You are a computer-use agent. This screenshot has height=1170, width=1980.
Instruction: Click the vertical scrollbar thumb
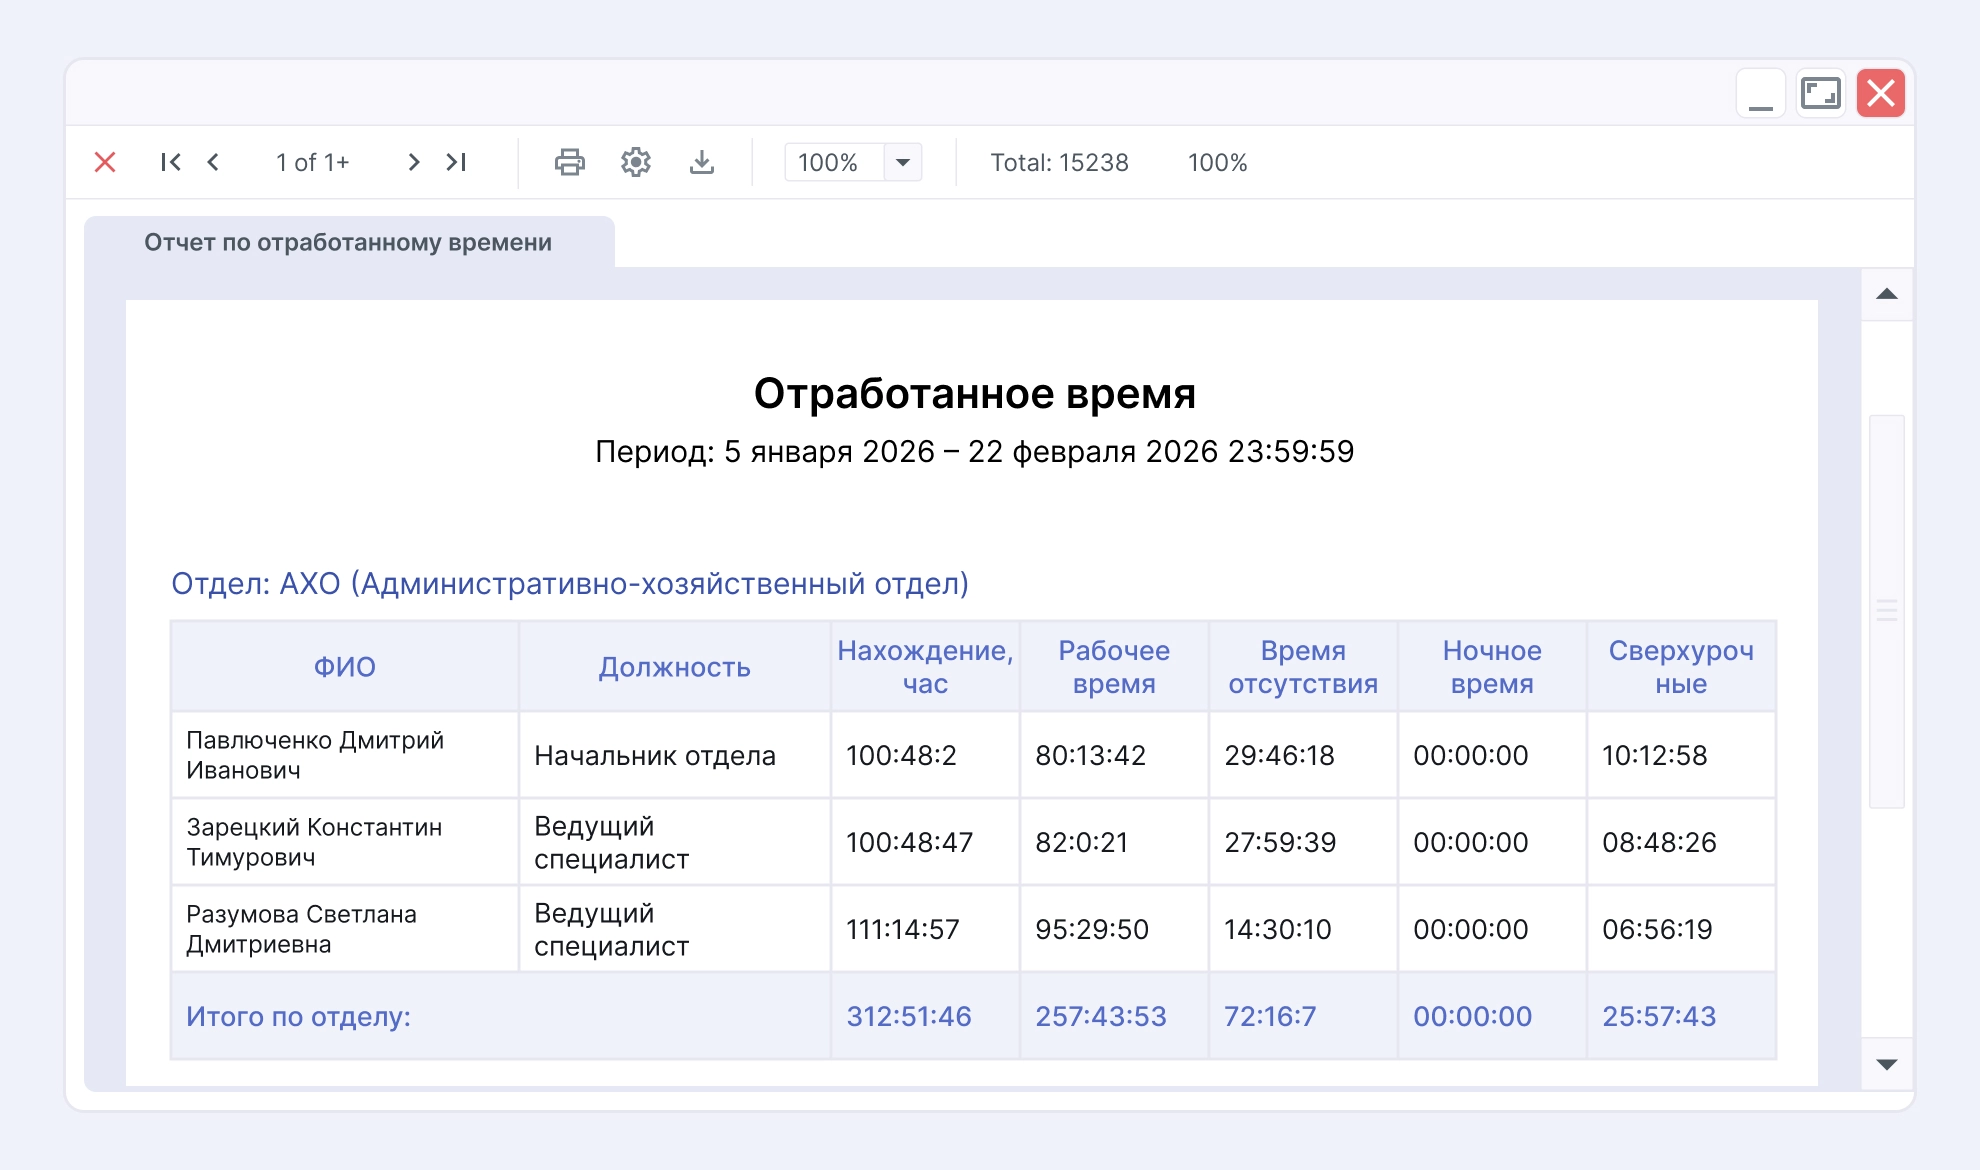[1887, 611]
